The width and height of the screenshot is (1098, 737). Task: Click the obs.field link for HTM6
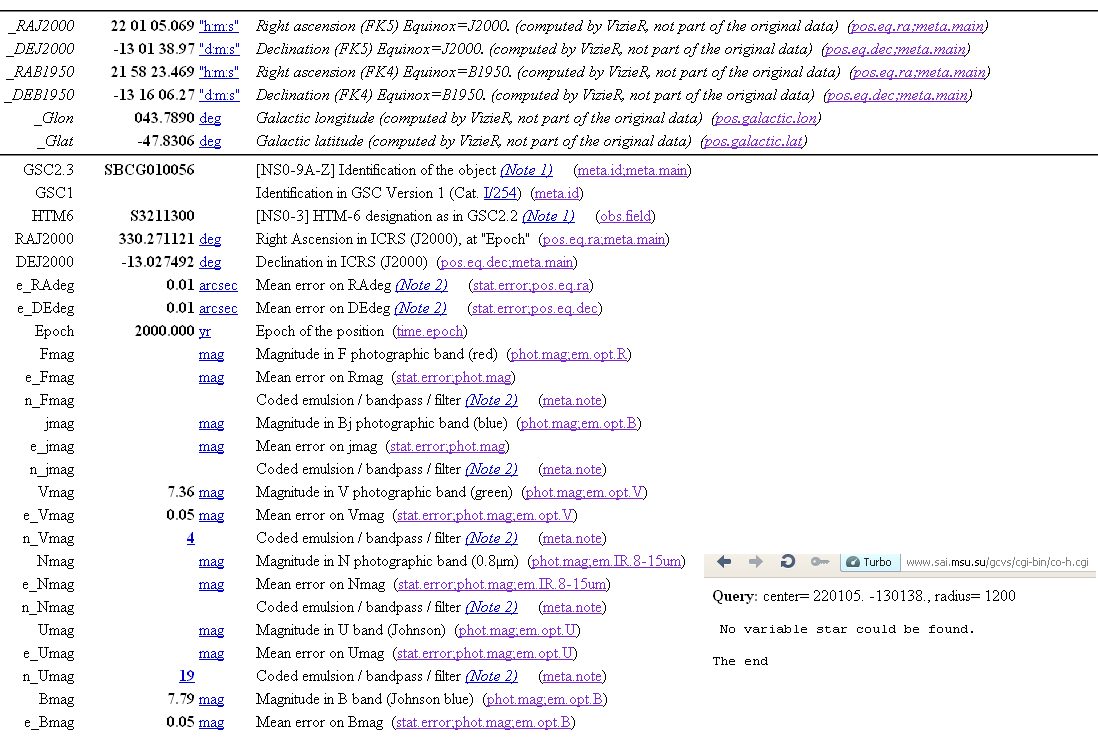coord(626,216)
